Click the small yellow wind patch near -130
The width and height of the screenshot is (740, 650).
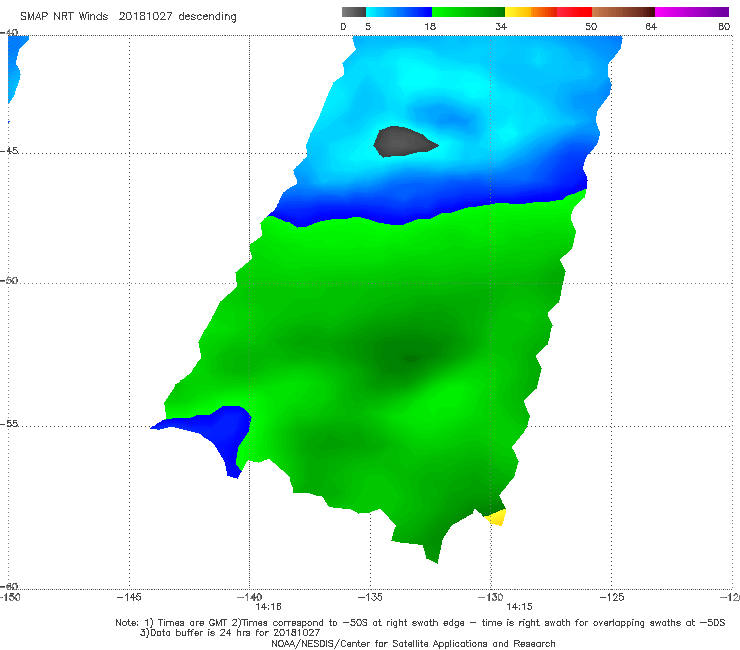click(496, 517)
